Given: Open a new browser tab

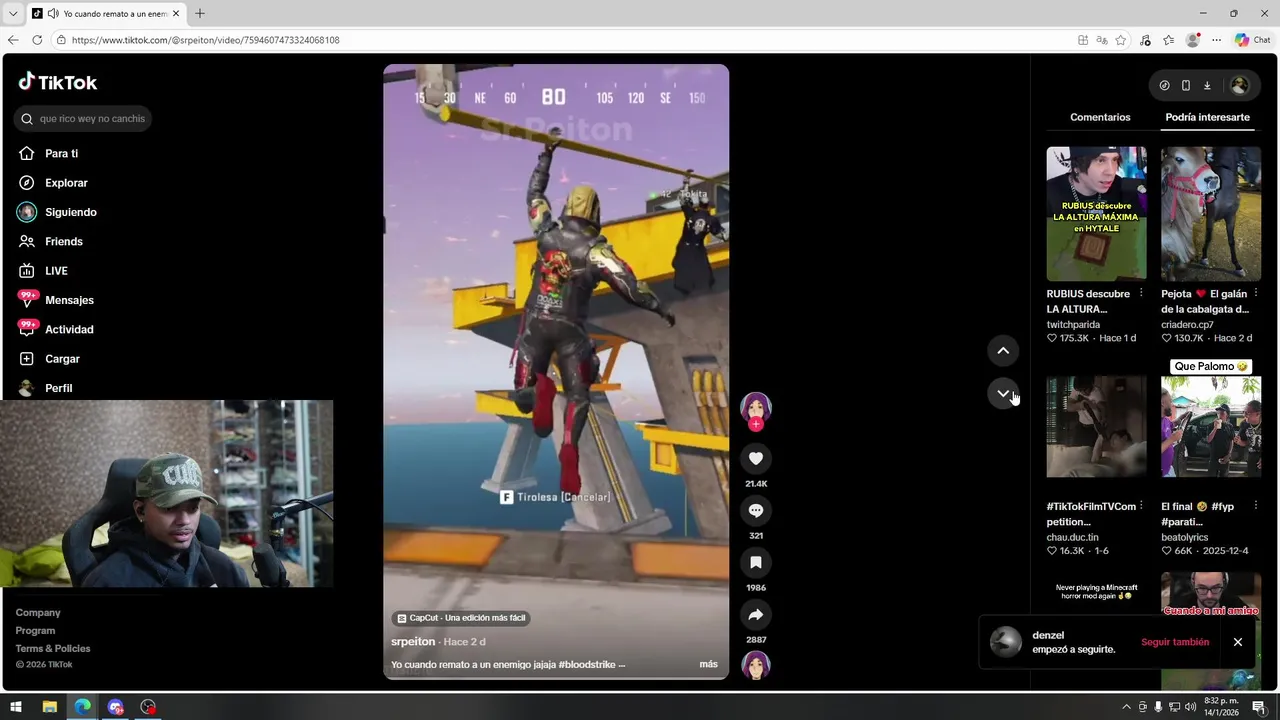Looking at the screenshot, I should click(x=200, y=14).
